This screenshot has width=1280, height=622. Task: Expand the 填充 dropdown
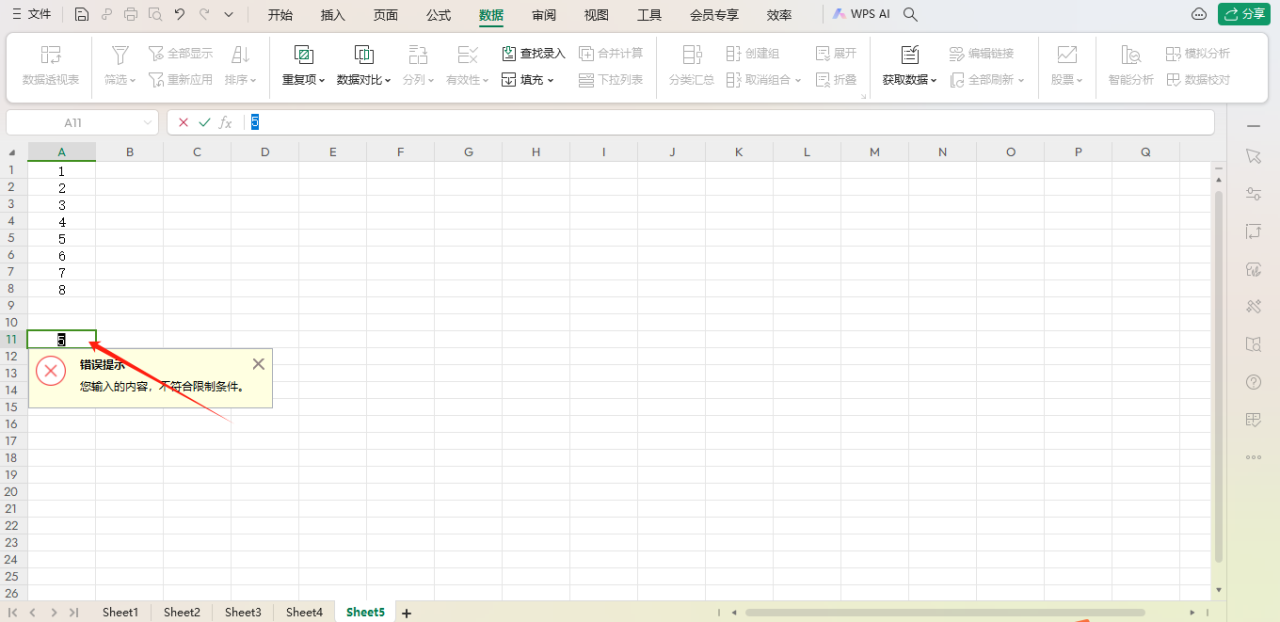pos(551,80)
